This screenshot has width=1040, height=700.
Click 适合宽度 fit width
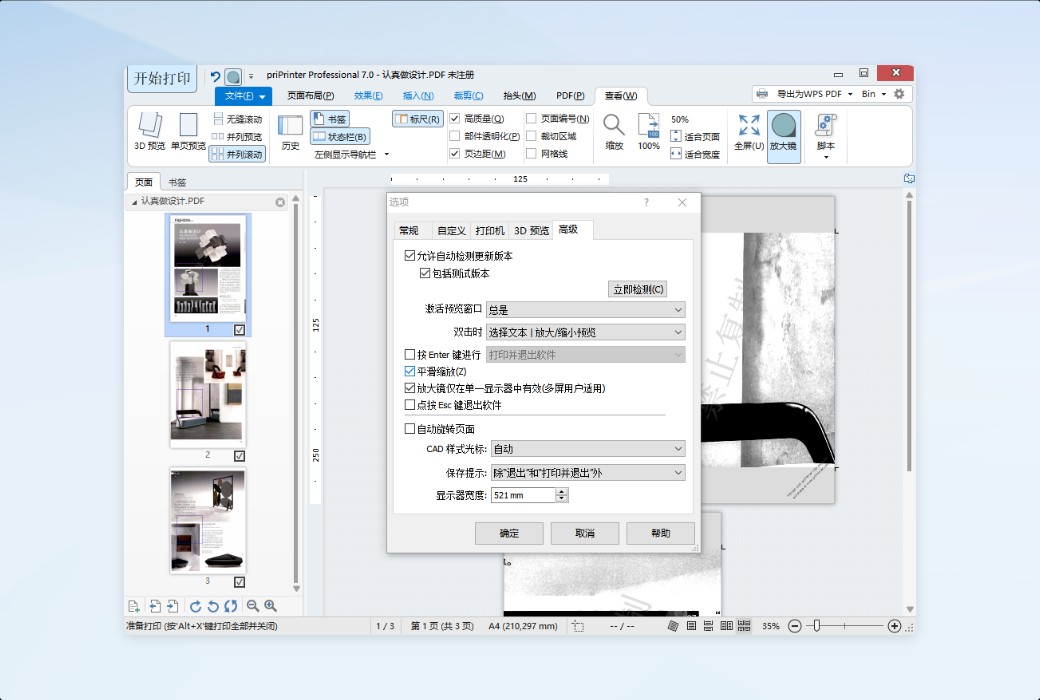[695, 154]
